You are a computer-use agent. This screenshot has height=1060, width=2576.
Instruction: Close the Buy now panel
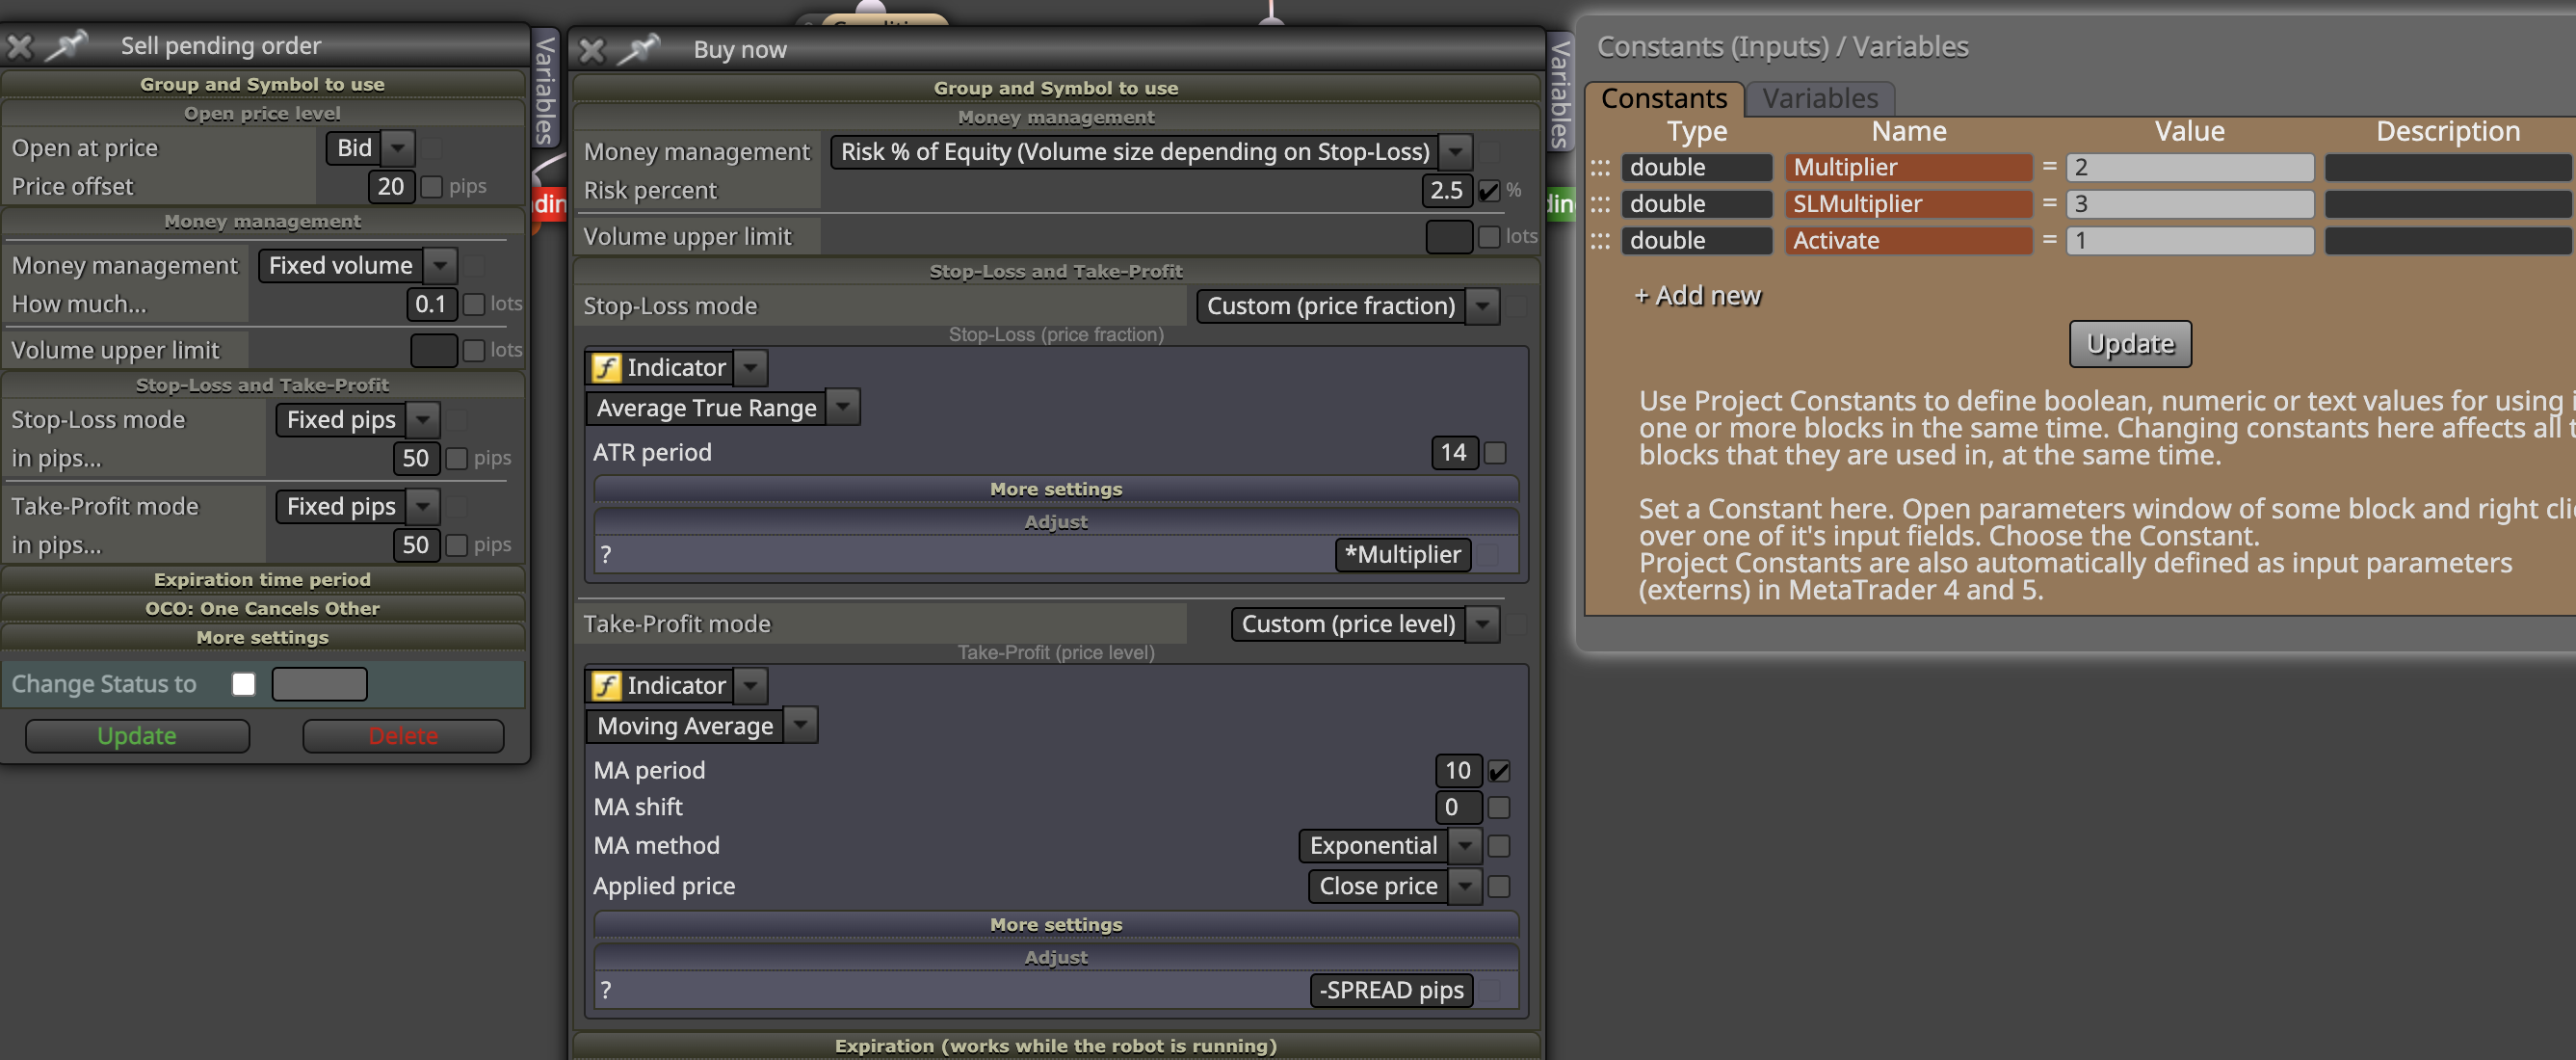(592, 50)
